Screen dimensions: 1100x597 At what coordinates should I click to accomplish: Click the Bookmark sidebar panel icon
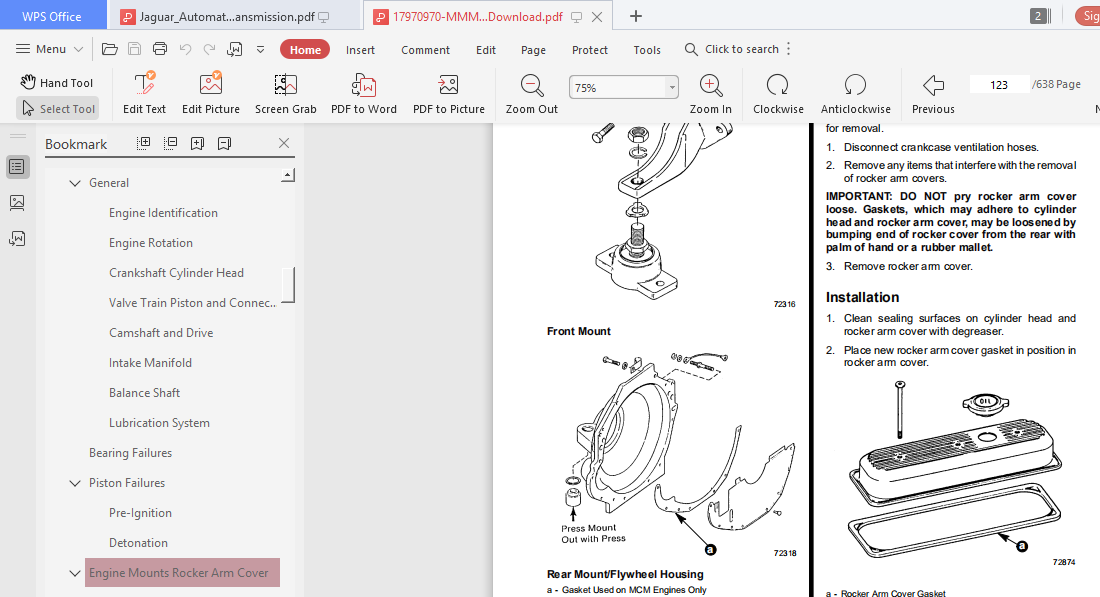pyautogui.click(x=17, y=167)
